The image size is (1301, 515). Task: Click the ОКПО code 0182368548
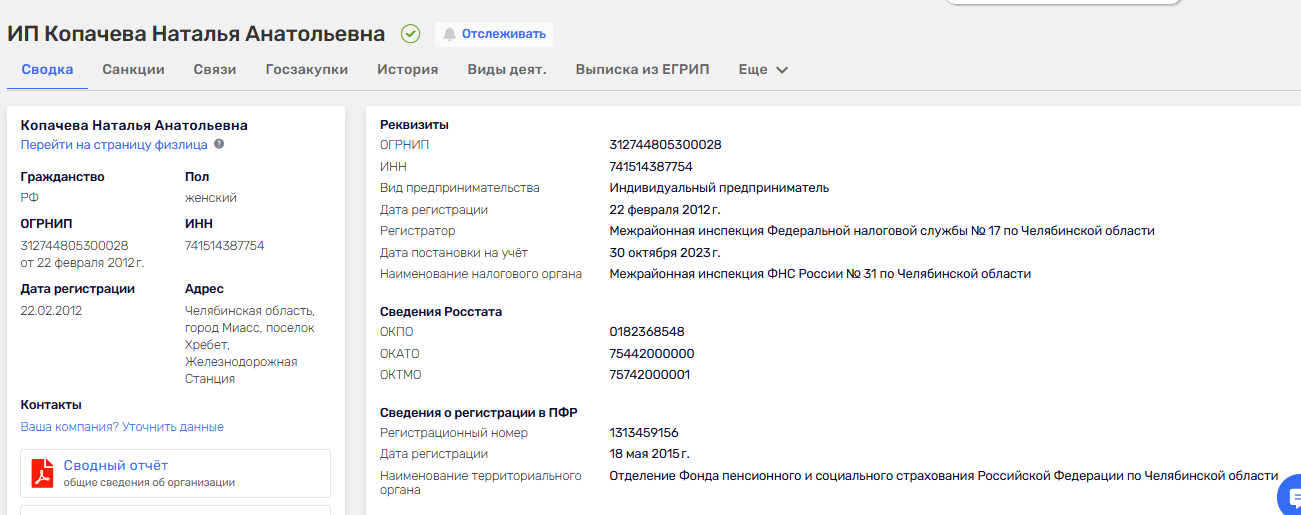pyautogui.click(x=647, y=332)
